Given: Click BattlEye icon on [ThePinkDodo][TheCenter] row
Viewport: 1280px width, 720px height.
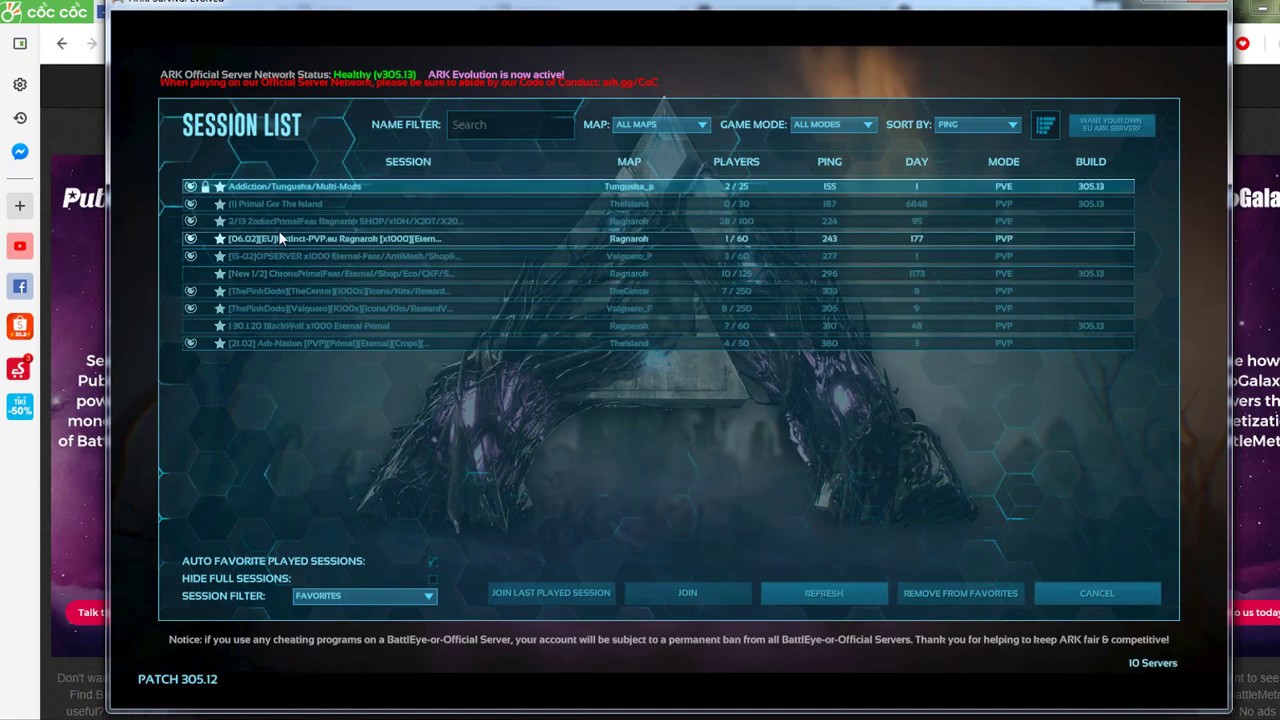Looking at the screenshot, I should [x=190, y=291].
